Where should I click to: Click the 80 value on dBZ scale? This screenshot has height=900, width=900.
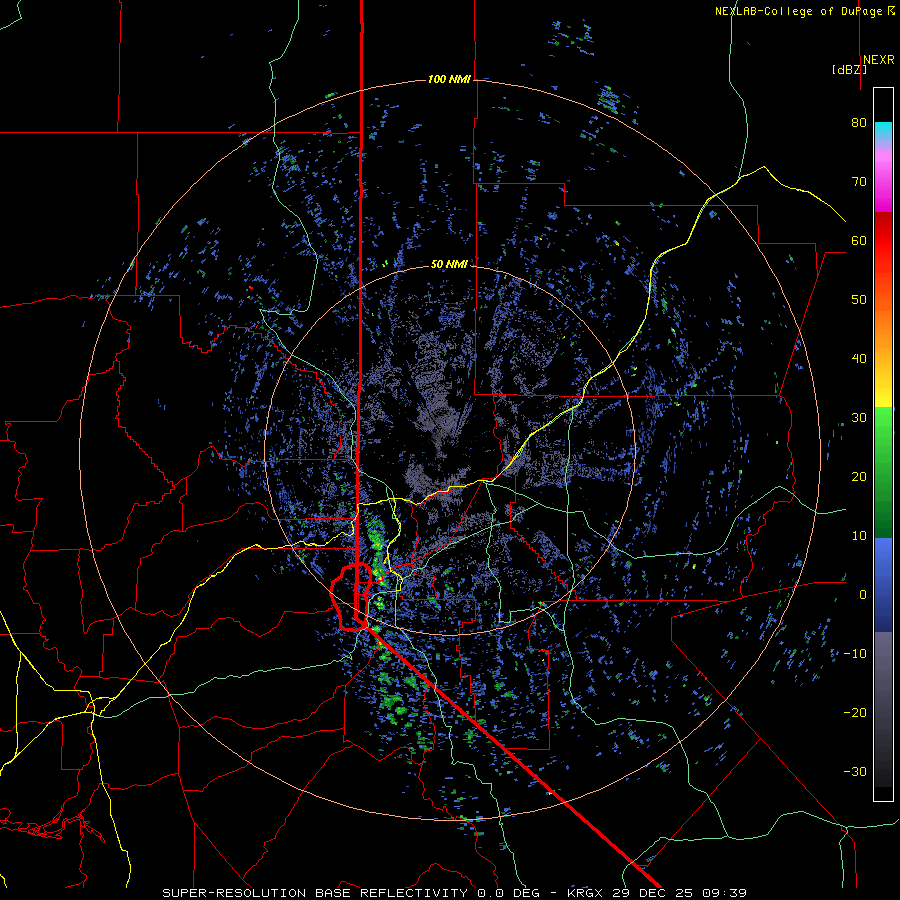click(859, 122)
